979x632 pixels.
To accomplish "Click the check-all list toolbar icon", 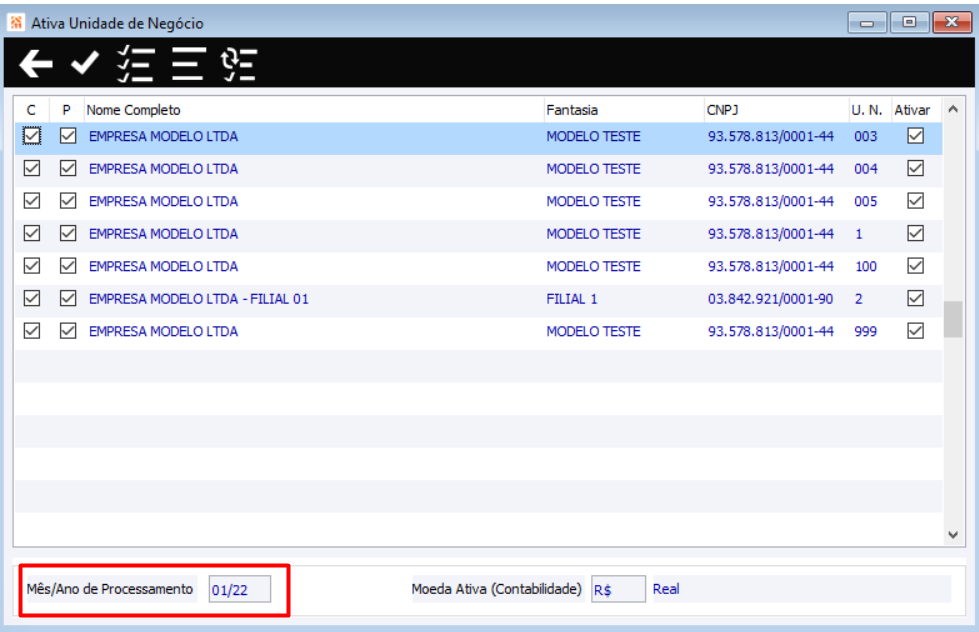I will [x=135, y=64].
